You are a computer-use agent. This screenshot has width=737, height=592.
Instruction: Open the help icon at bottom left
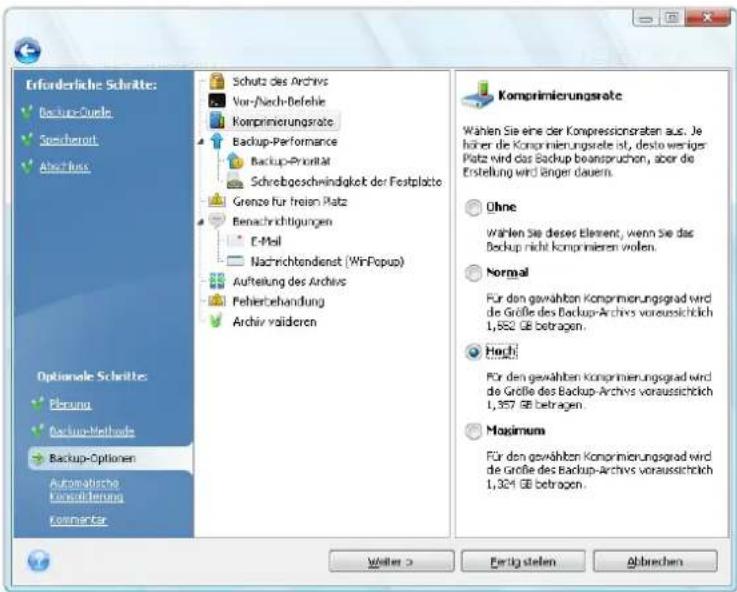tap(38, 561)
